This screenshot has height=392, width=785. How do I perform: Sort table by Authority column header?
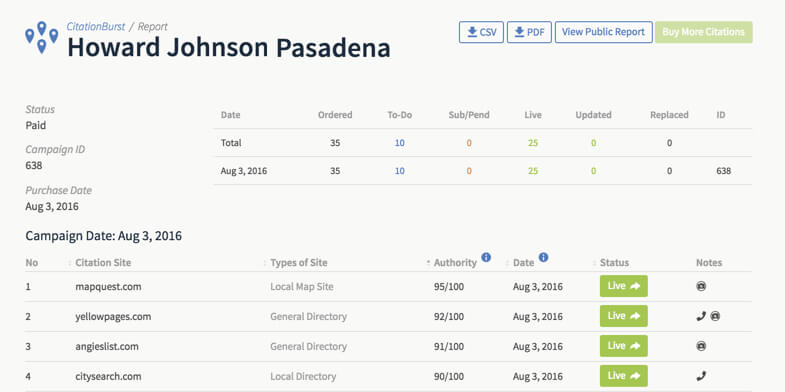click(x=455, y=263)
